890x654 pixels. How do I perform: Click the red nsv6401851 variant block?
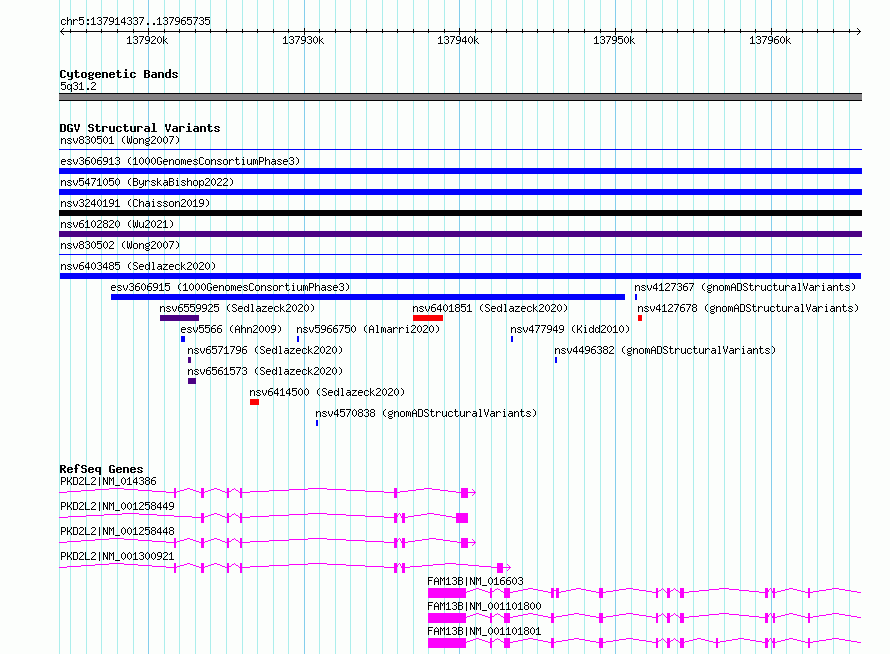coord(428,318)
